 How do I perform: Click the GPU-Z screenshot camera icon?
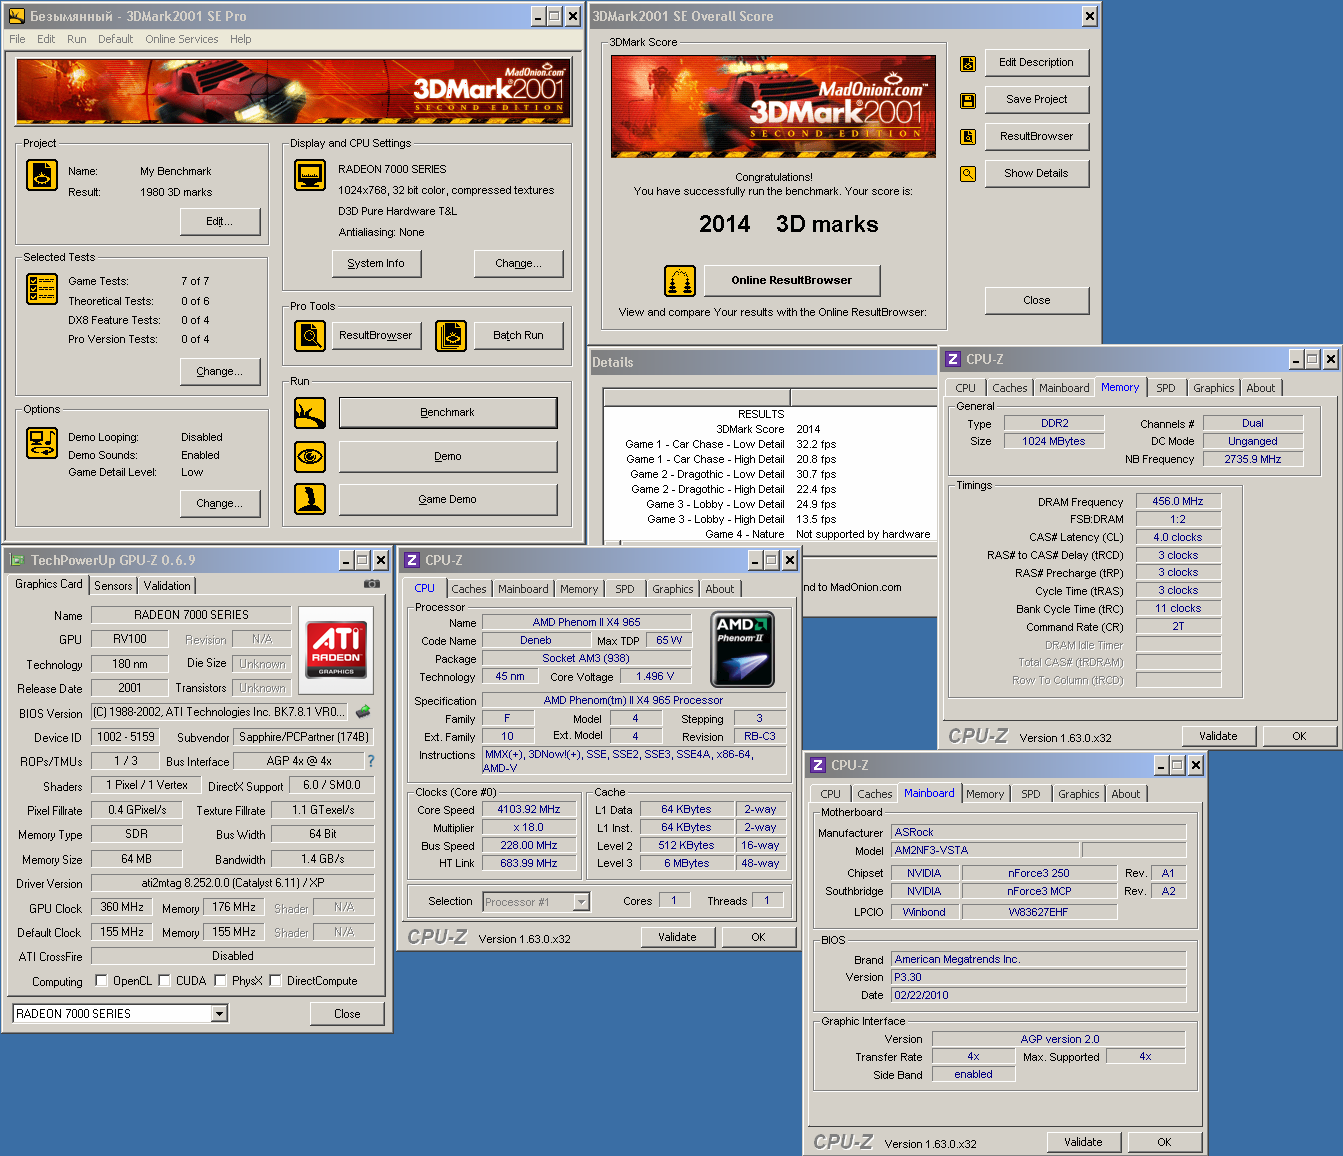click(x=372, y=583)
